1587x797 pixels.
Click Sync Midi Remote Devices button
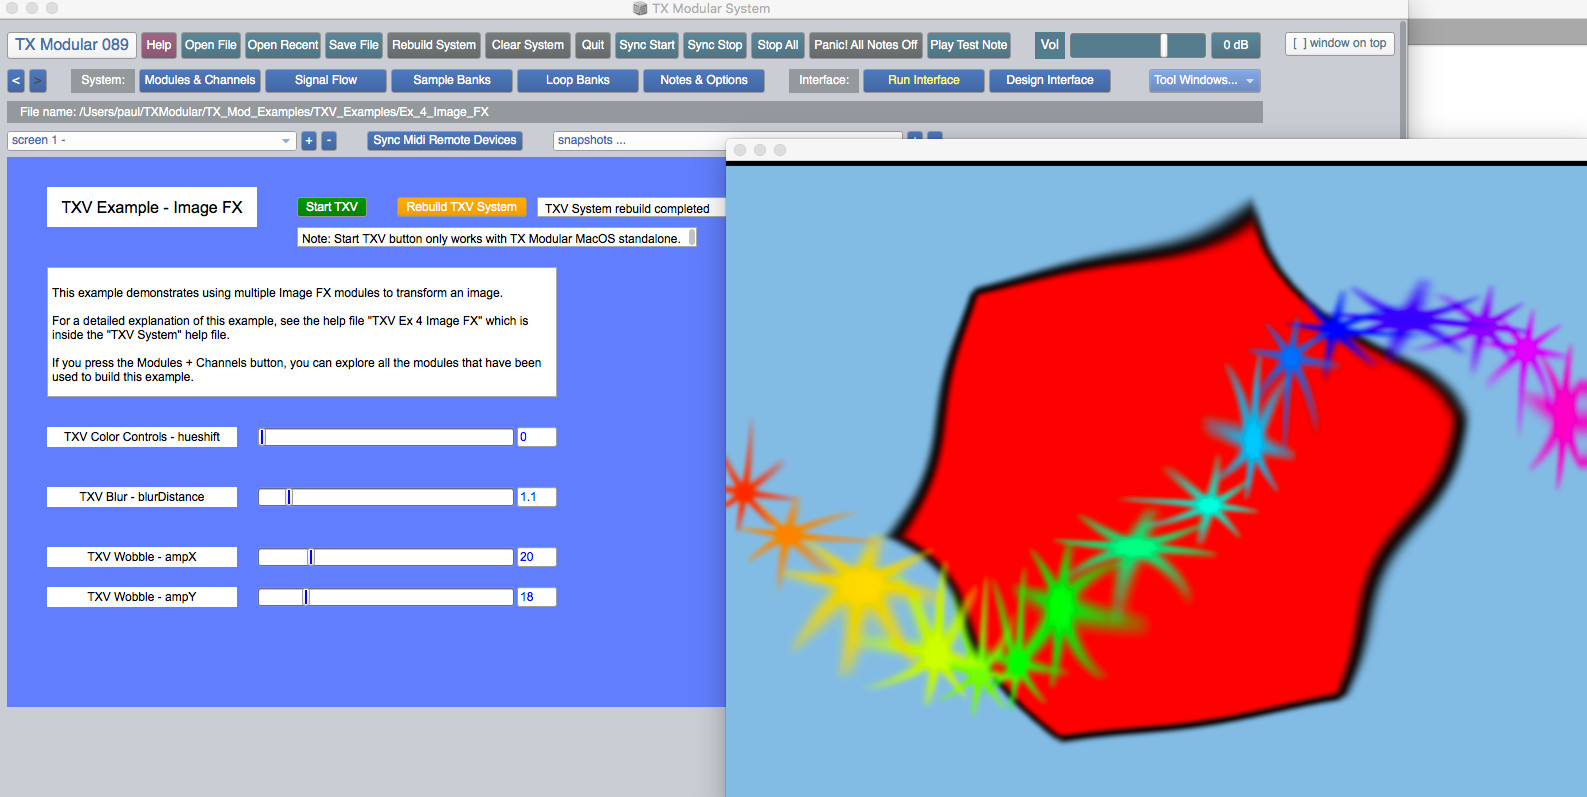pyautogui.click(x=445, y=140)
